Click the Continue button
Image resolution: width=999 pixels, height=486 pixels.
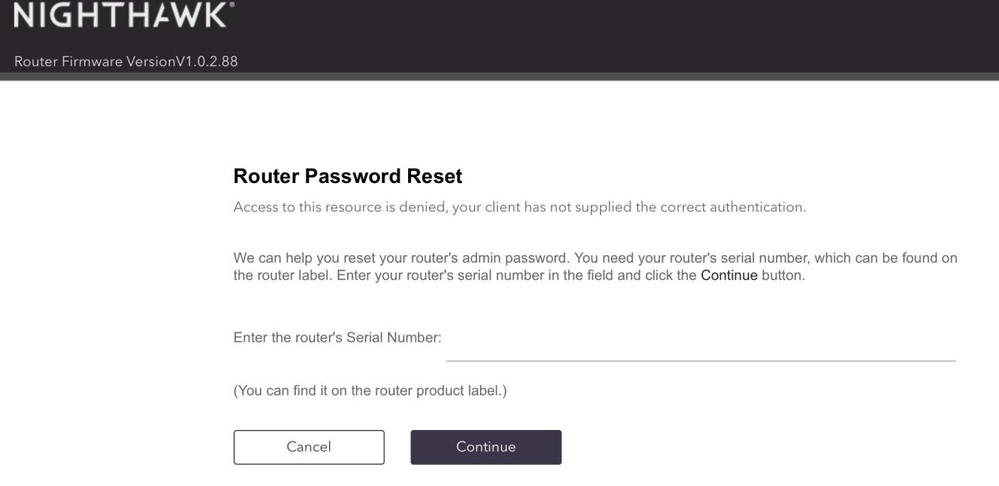pos(486,447)
